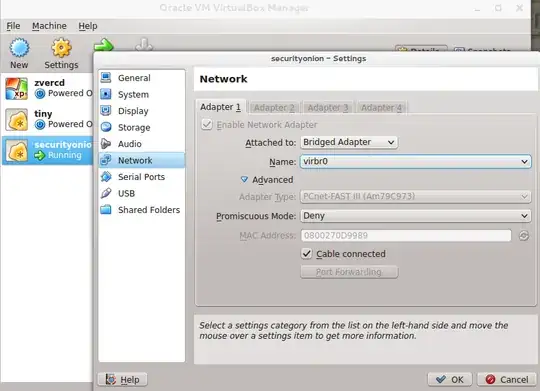Select the zvercd XP virtual machine icon

[17, 89]
